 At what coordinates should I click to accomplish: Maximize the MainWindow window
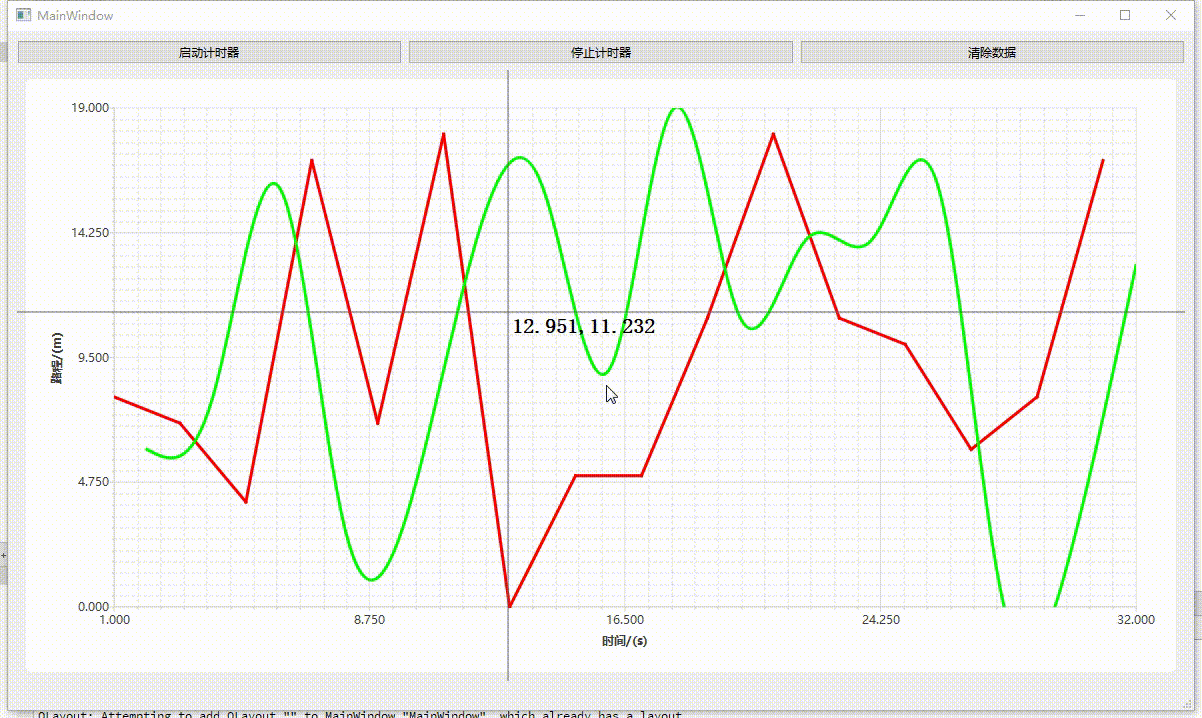point(1126,15)
